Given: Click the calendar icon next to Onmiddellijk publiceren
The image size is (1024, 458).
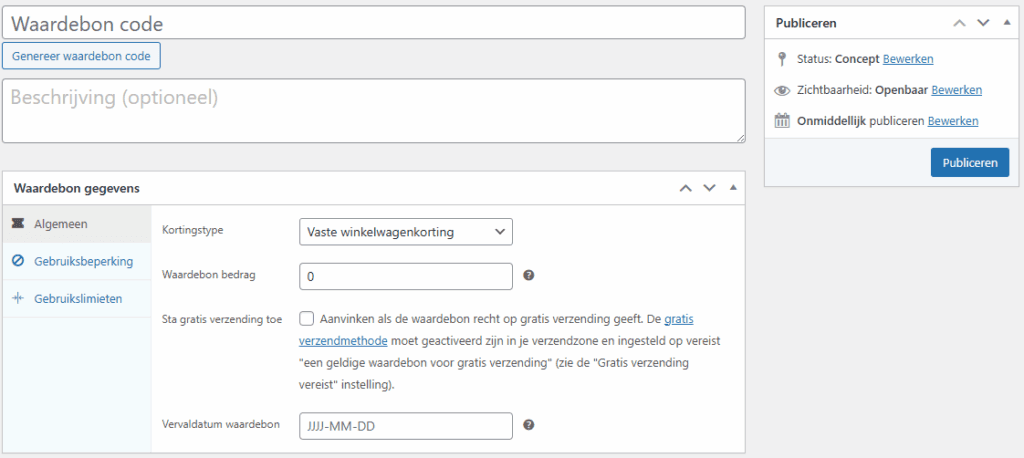Looking at the screenshot, I should click(x=783, y=121).
